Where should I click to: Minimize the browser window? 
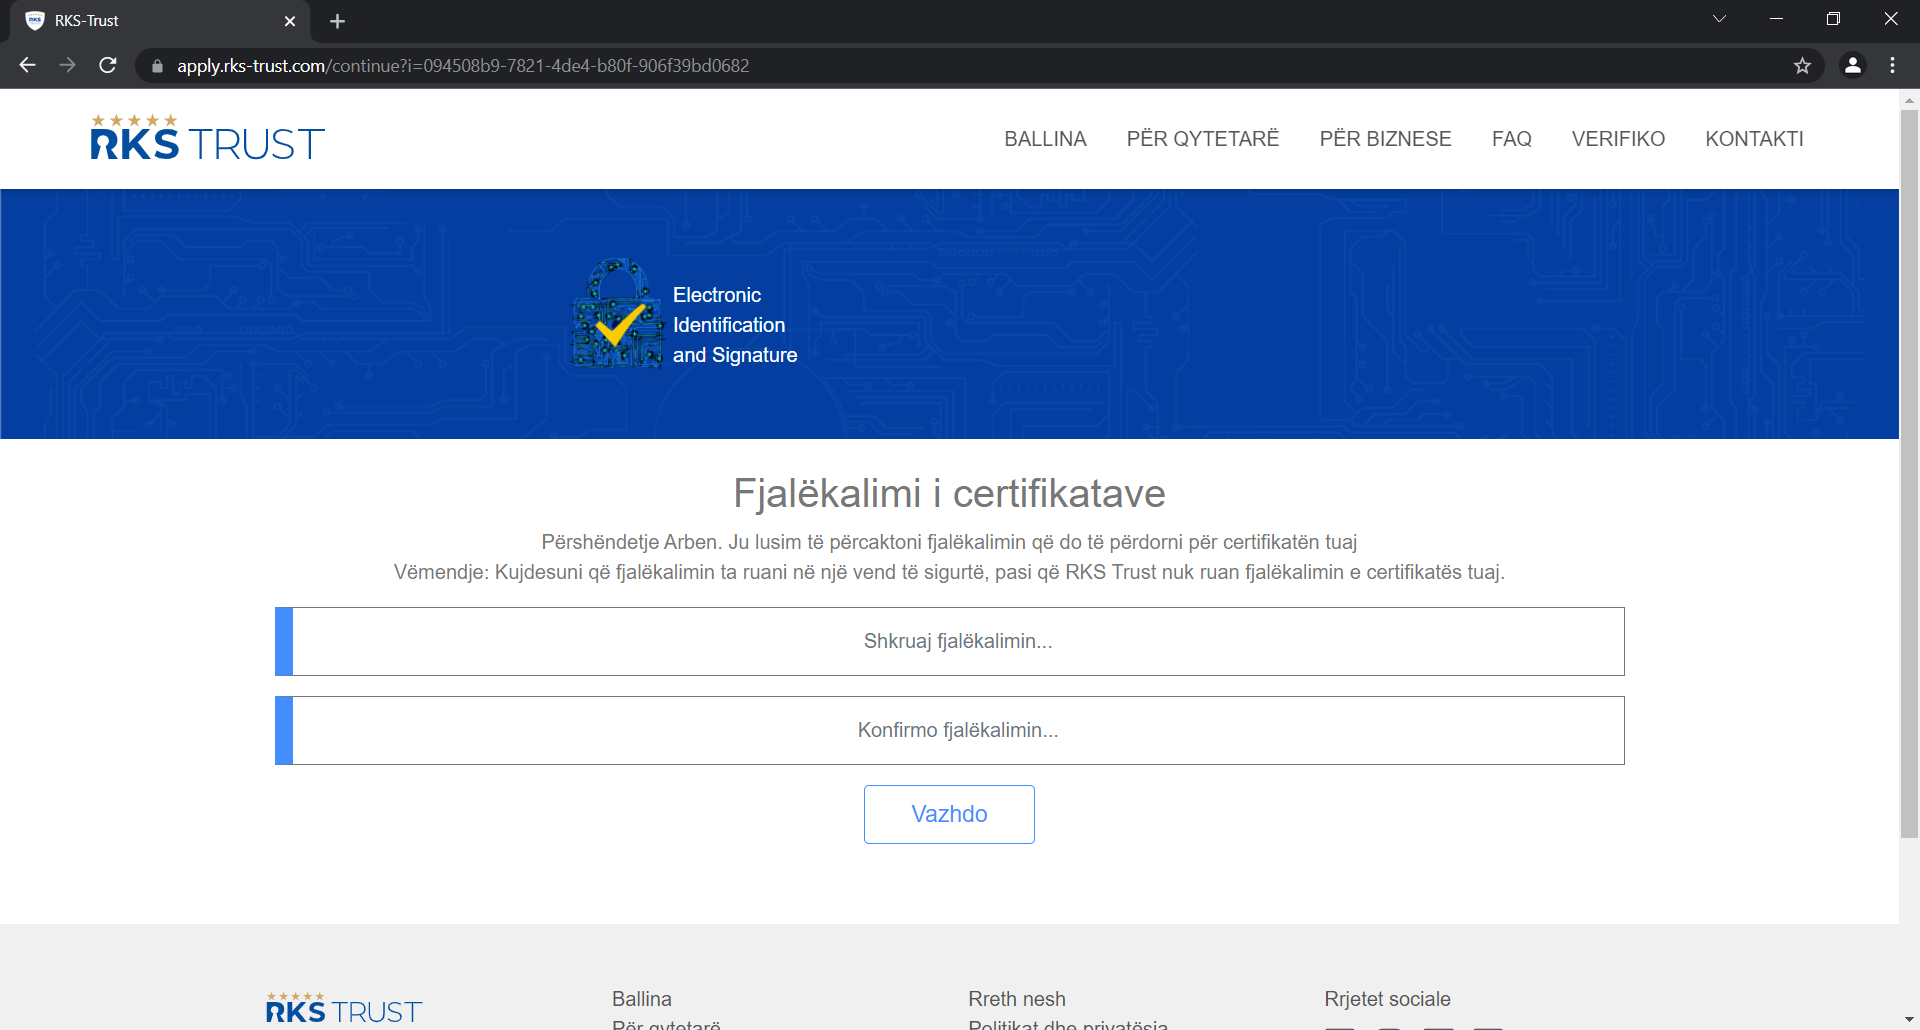[1776, 19]
